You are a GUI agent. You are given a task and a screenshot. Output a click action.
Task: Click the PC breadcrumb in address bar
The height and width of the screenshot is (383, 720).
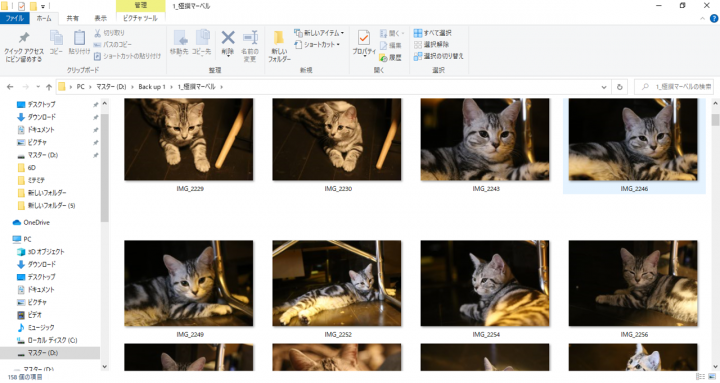[80, 87]
